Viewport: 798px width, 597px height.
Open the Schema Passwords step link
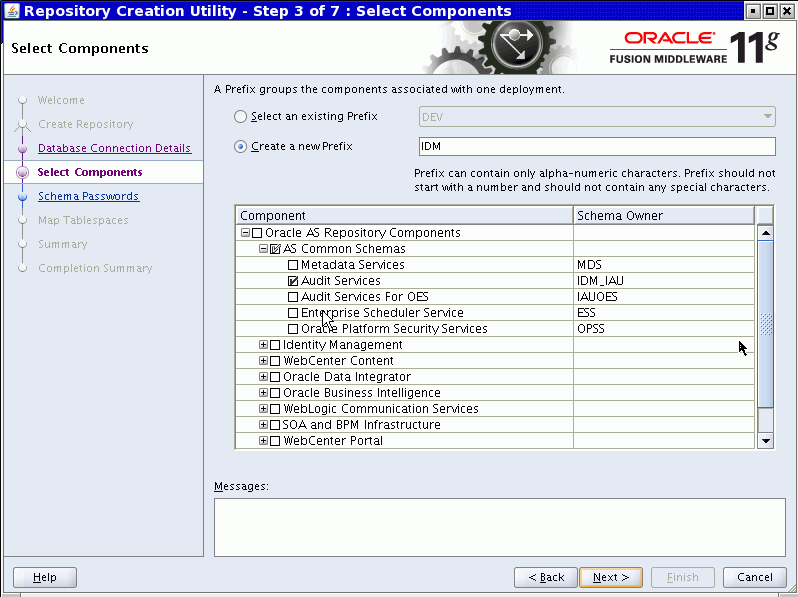click(89, 196)
